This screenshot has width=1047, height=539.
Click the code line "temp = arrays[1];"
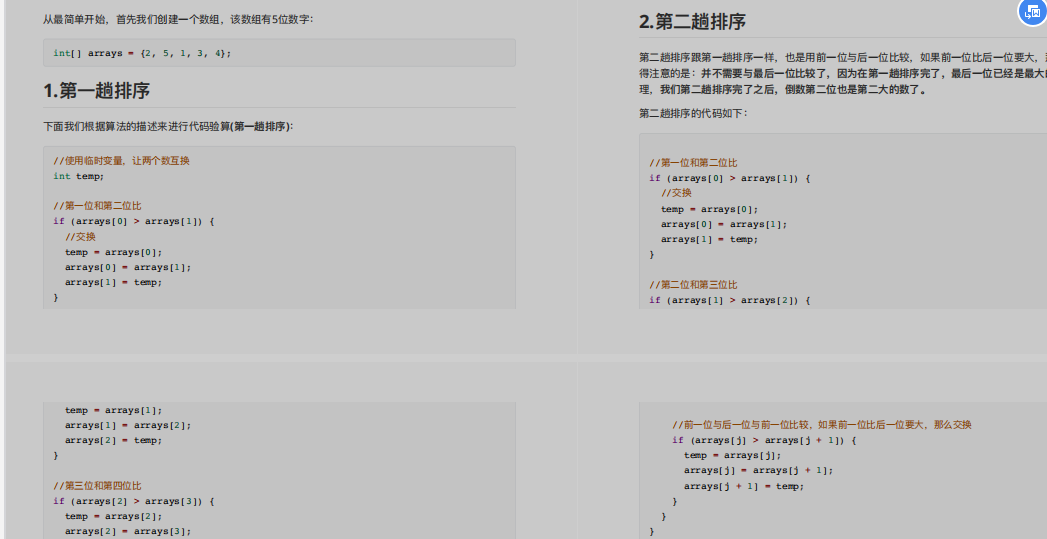[x=114, y=410]
